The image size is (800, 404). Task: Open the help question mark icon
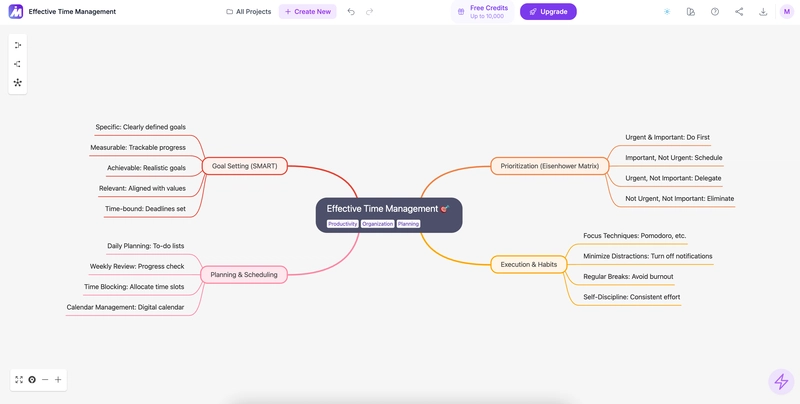point(715,12)
